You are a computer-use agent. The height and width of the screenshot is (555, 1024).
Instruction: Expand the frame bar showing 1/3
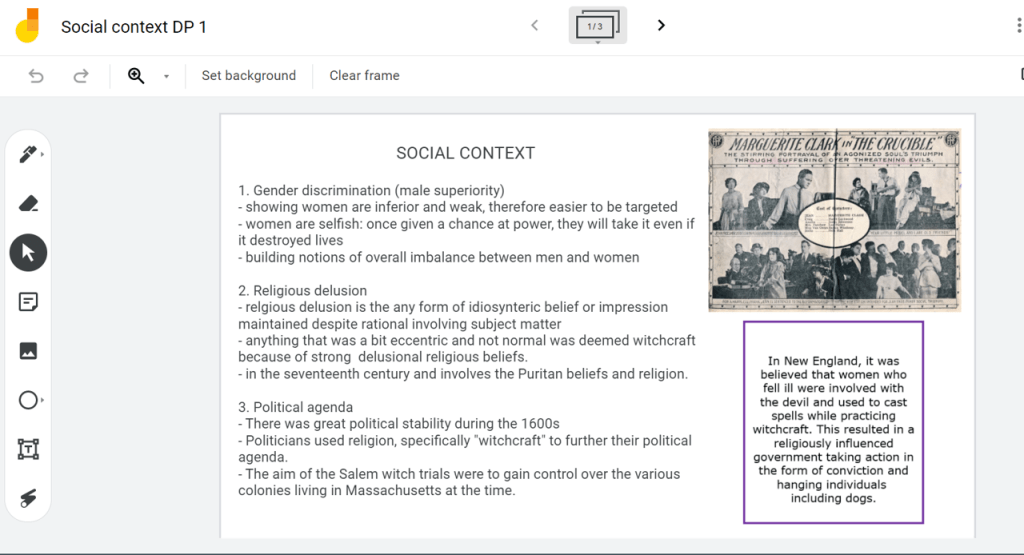click(597, 26)
